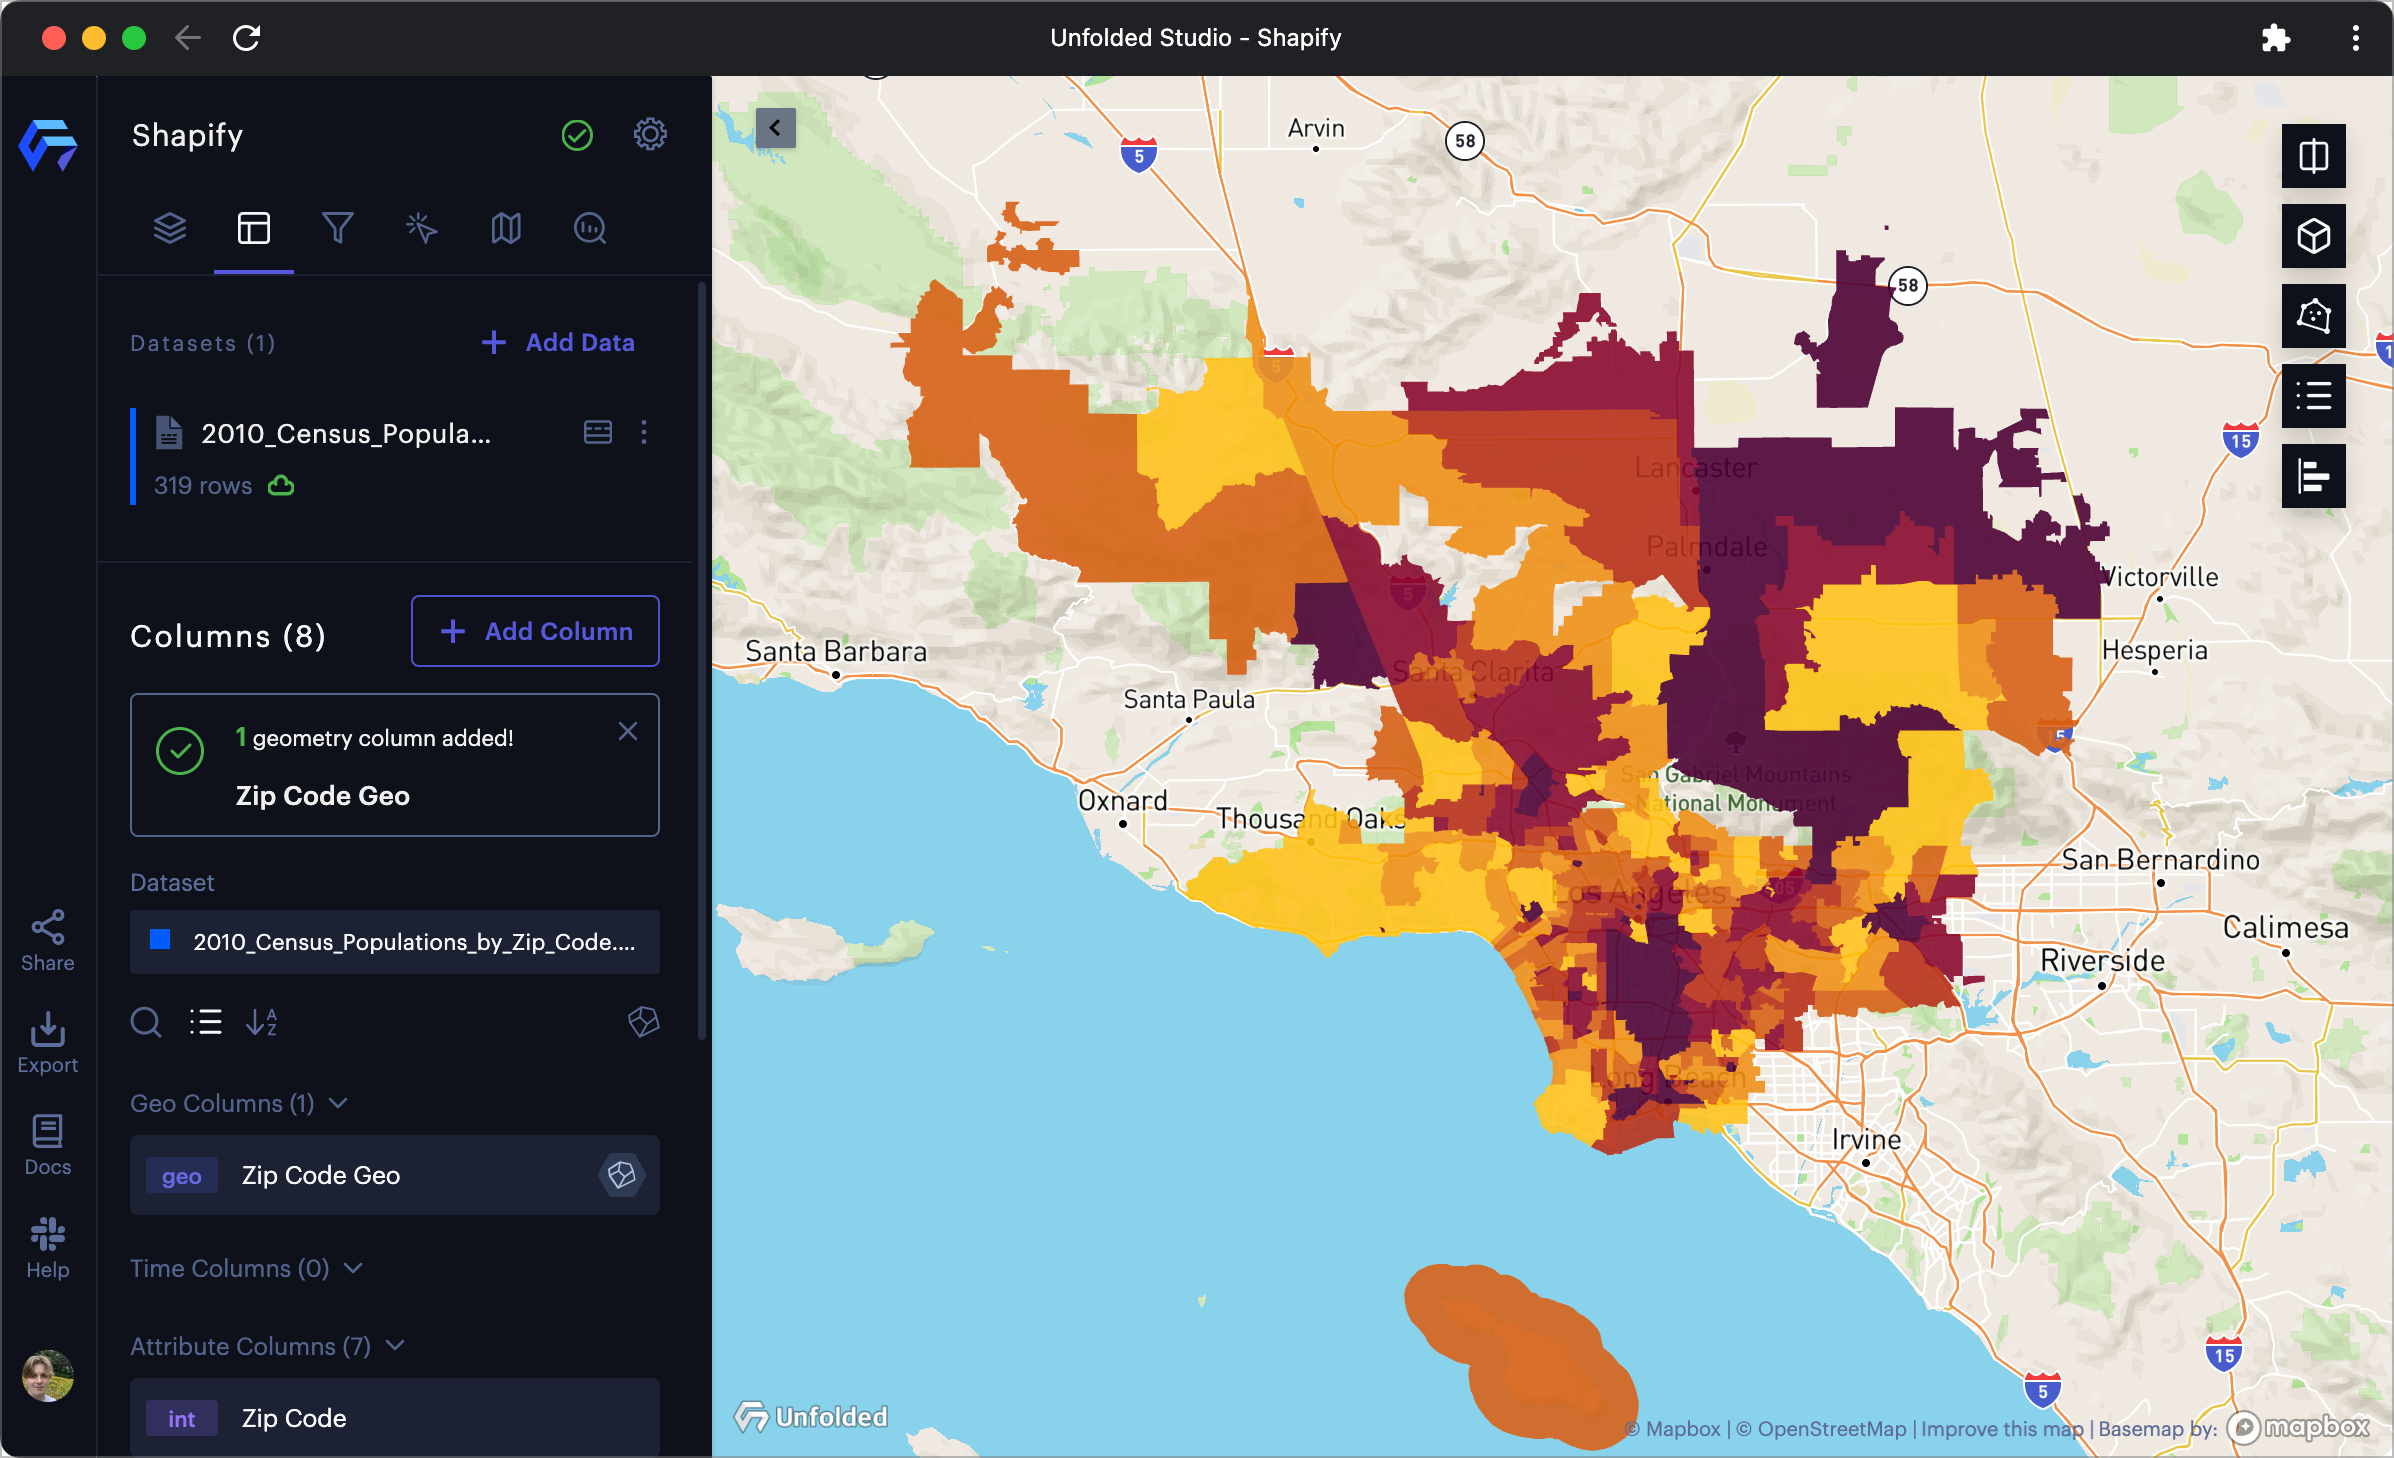Viewport: 2394px width, 1458px height.
Task: Toggle 3D view on the map
Action: [x=2314, y=236]
